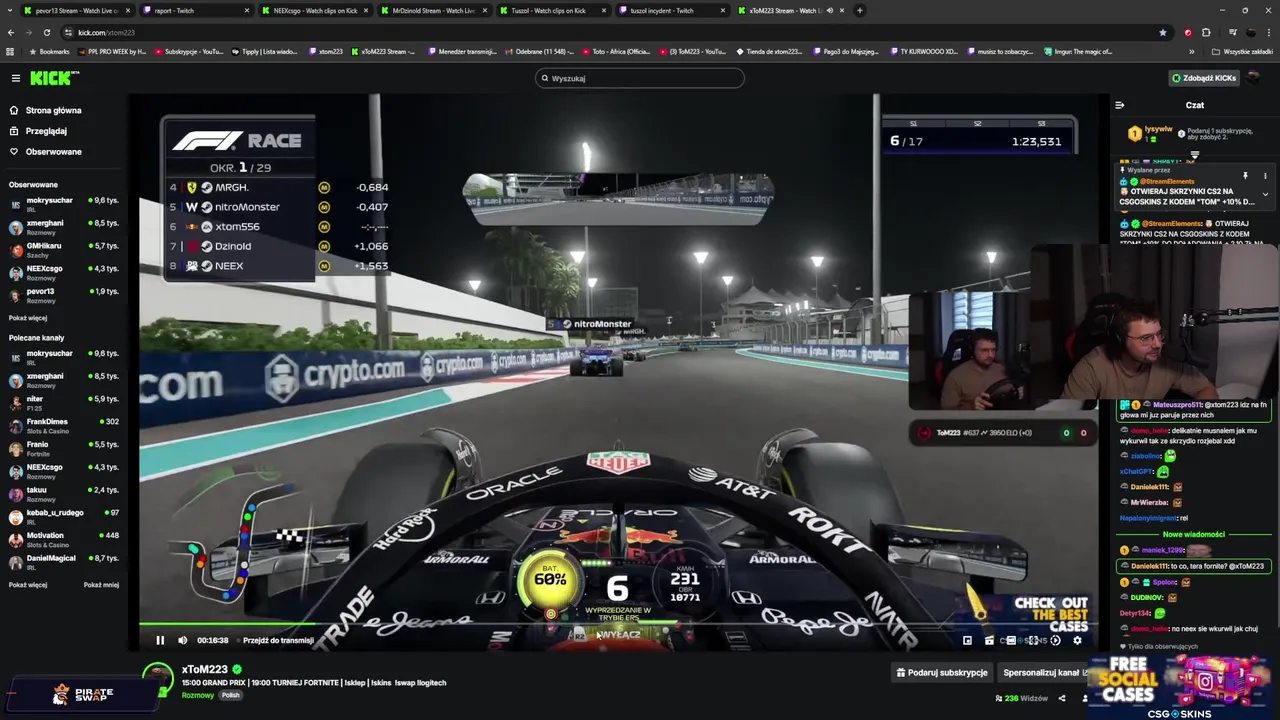Viewport: 1280px width, 720px height.
Task: Open niter channel in recommended list
Action: tap(64, 403)
